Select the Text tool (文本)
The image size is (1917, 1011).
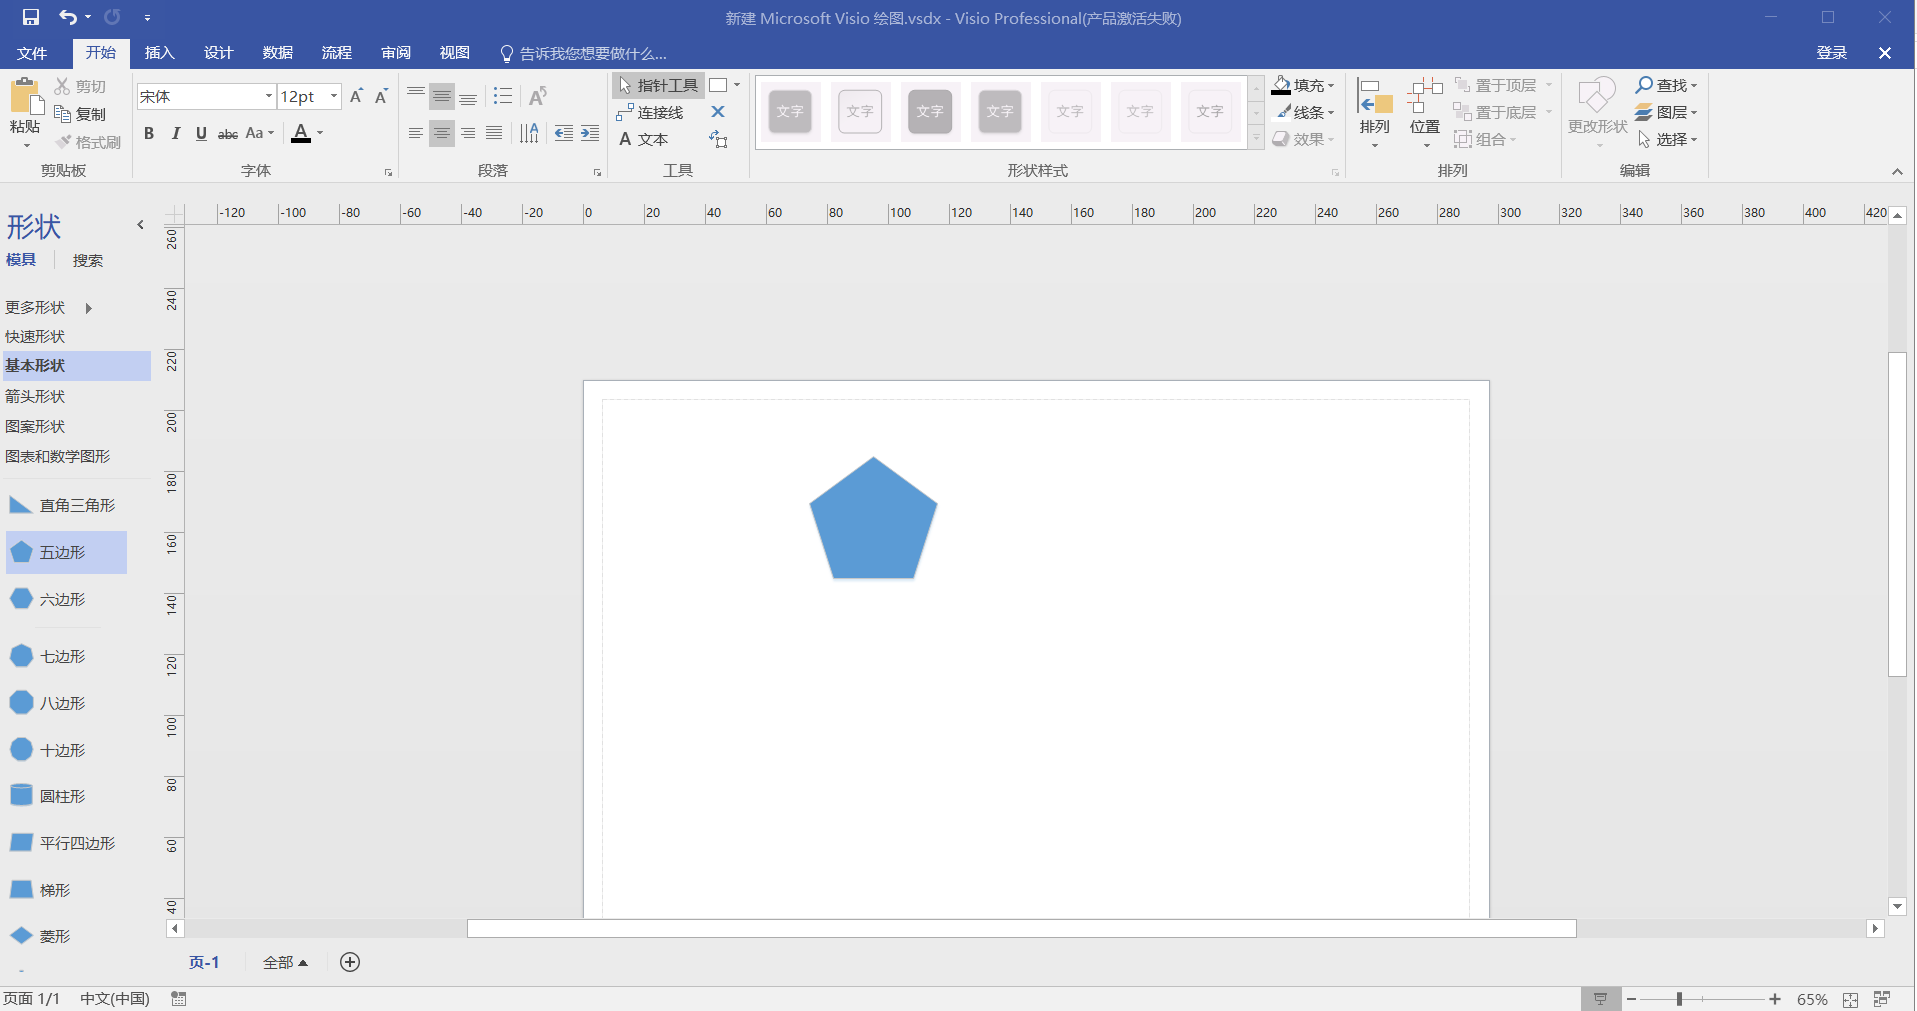[x=643, y=139]
